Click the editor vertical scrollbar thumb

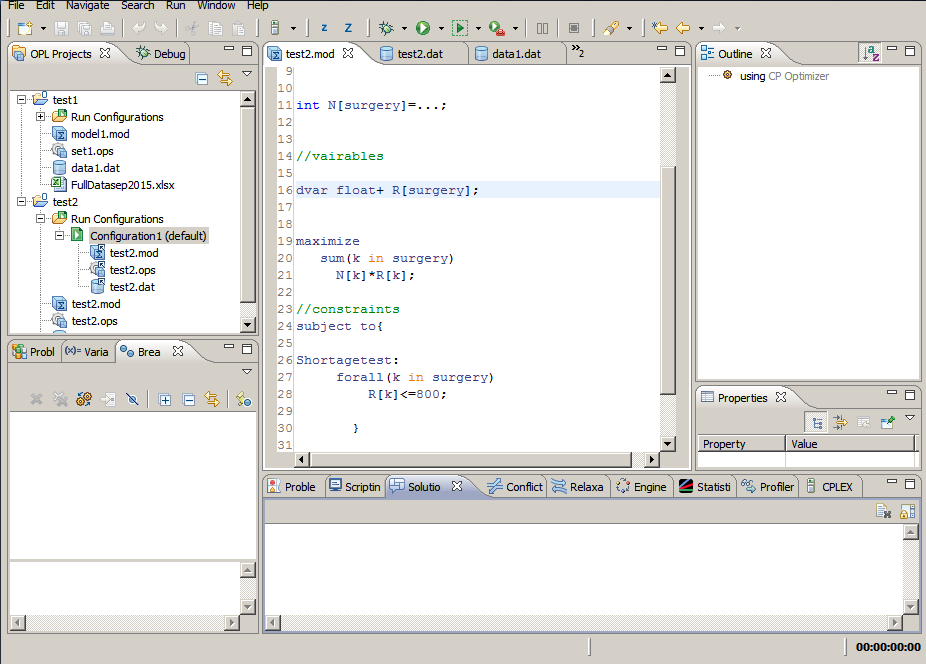(x=667, y=281)
